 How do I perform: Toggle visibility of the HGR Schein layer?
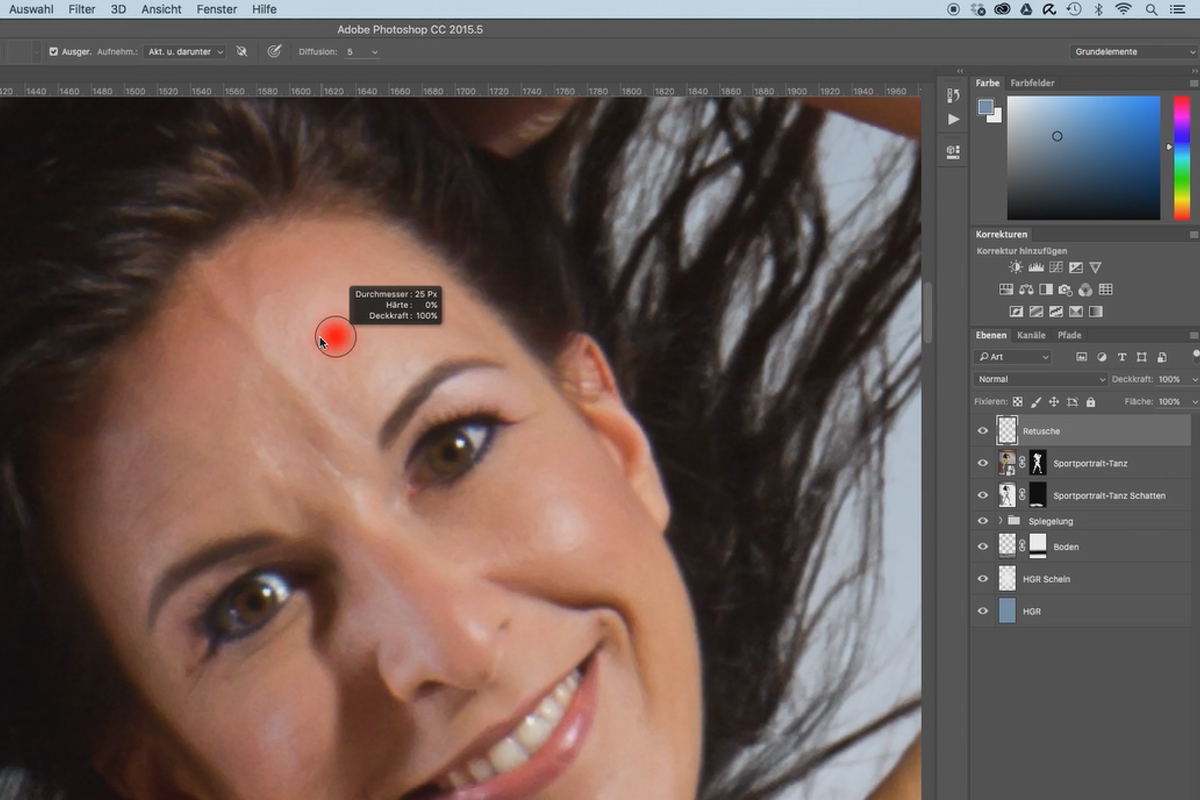[x=983, y=579]
